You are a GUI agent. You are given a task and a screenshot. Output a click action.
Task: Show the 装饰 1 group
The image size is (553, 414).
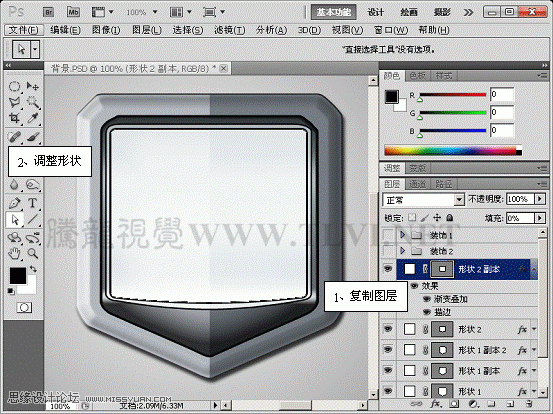[x=388, y=235]
